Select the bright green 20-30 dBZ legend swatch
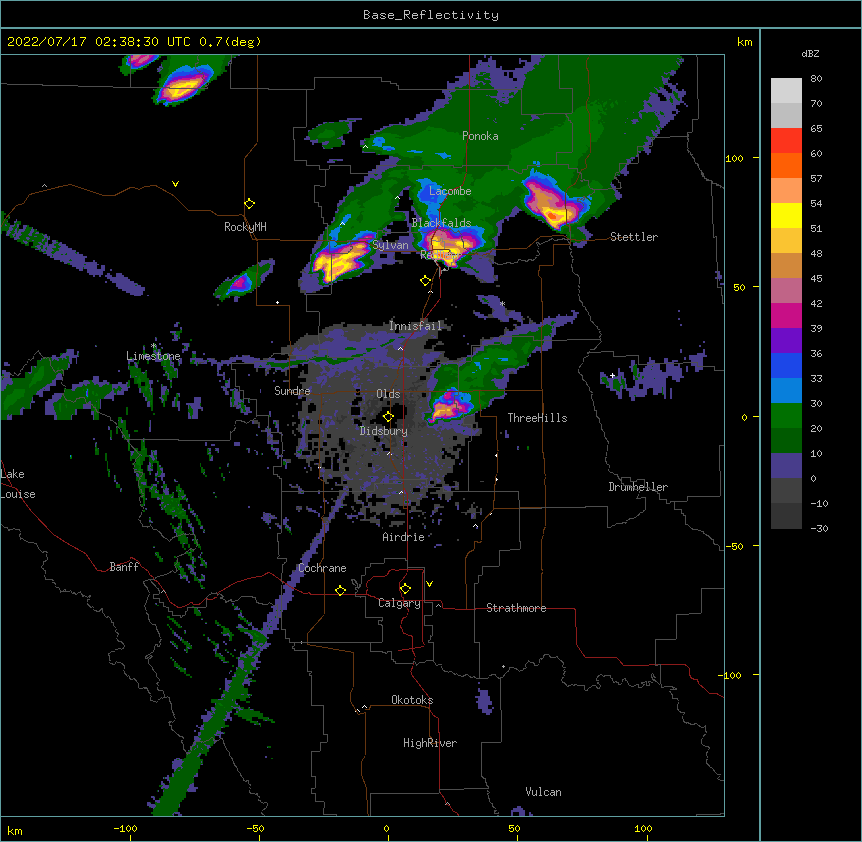 tap(786, 416)
